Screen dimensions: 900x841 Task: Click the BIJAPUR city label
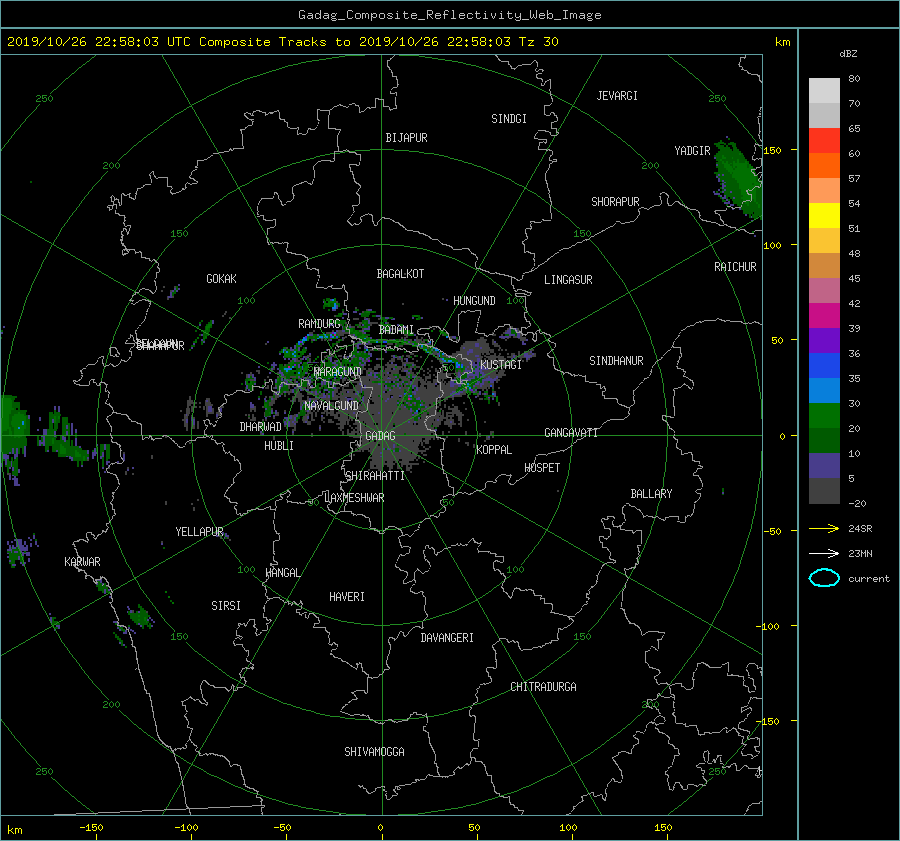[406, 138]
